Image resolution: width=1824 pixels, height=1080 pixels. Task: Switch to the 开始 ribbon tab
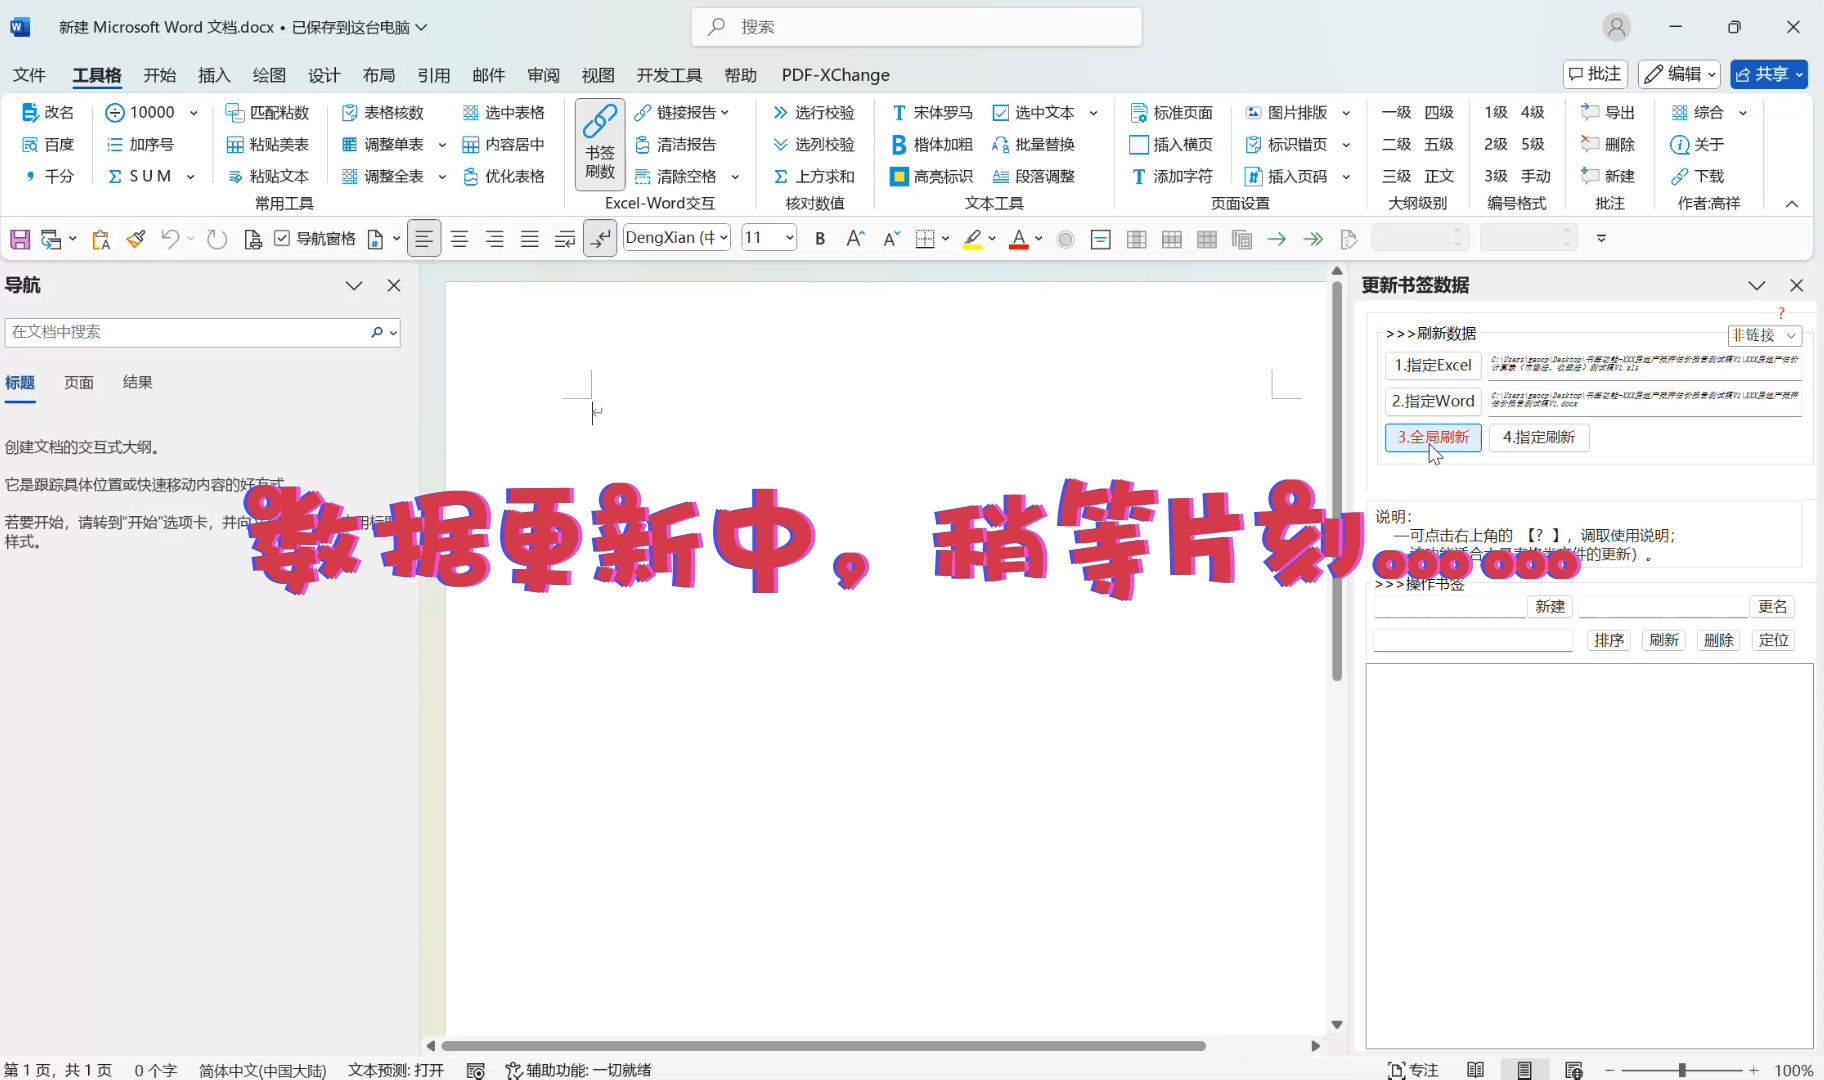160,75
